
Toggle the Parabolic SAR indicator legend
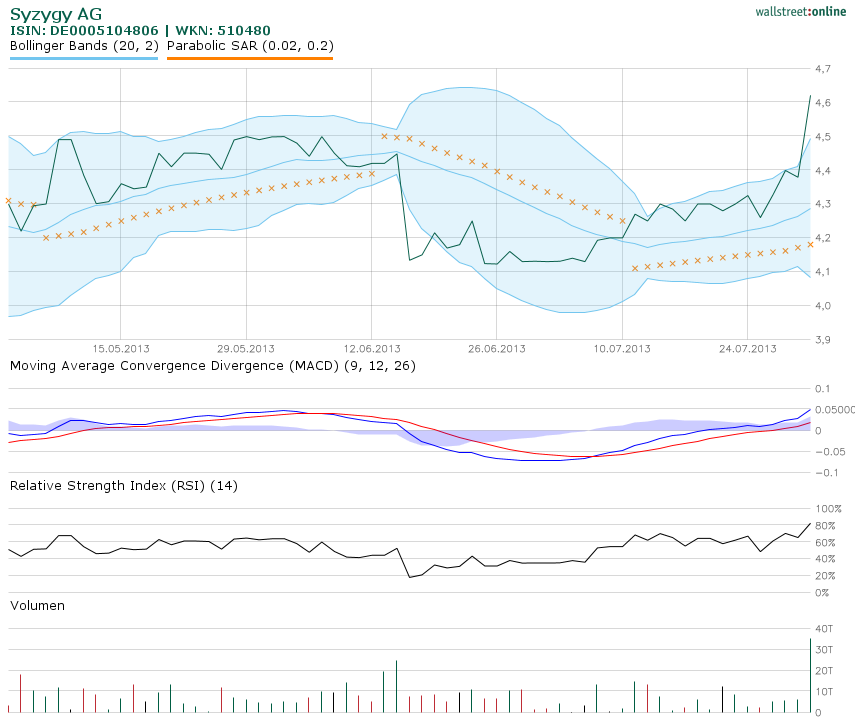coord(250,45)
